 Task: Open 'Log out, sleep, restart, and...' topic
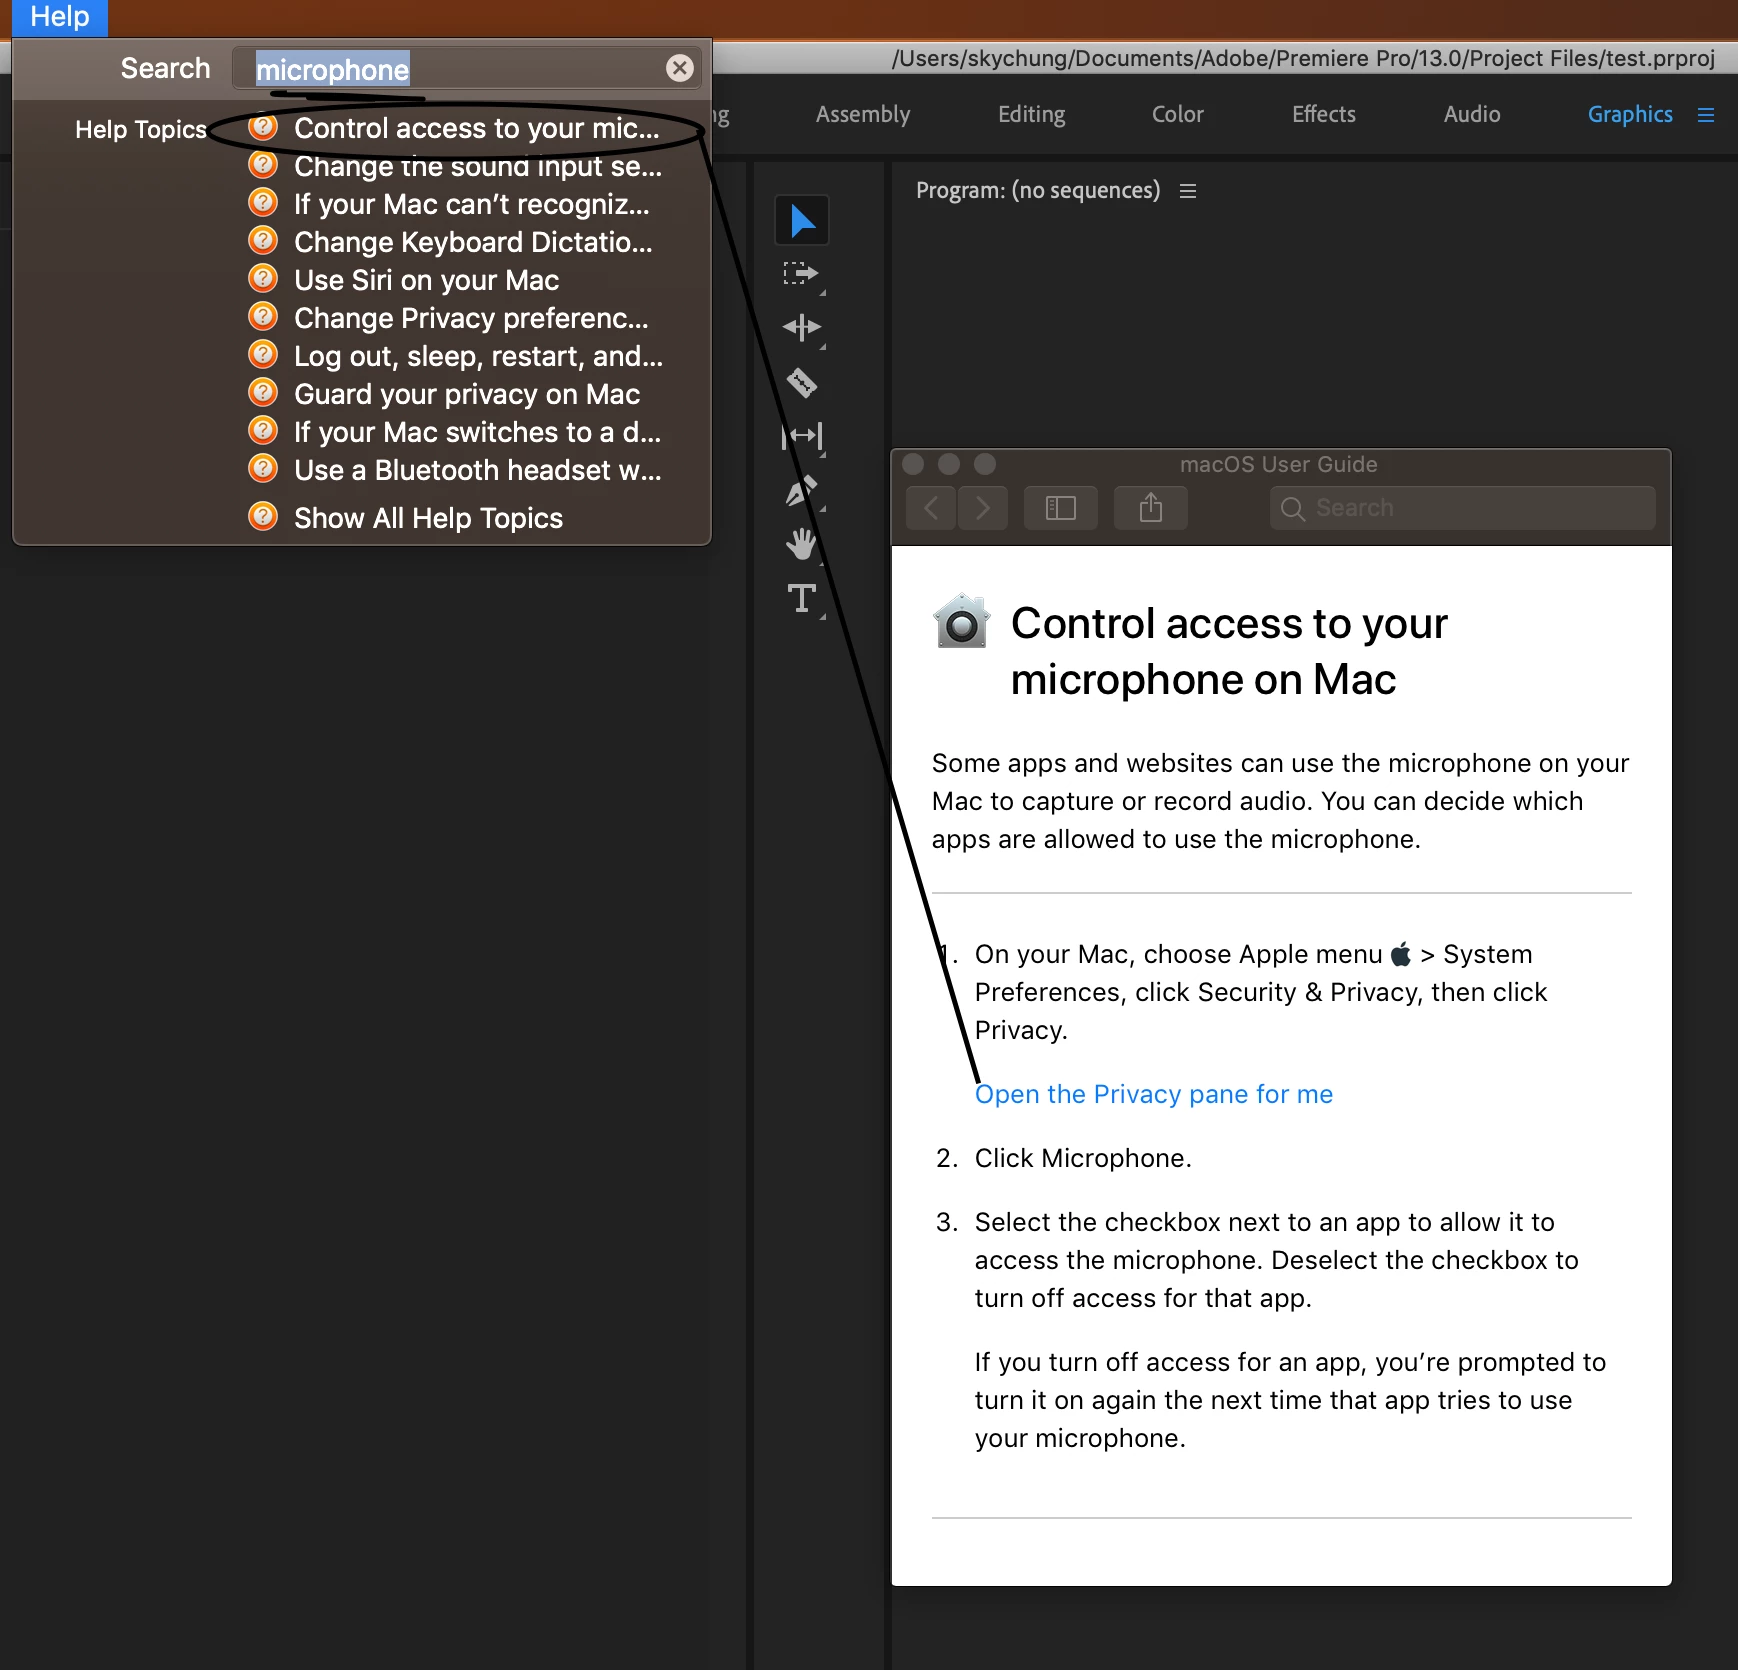pos(455,356)
